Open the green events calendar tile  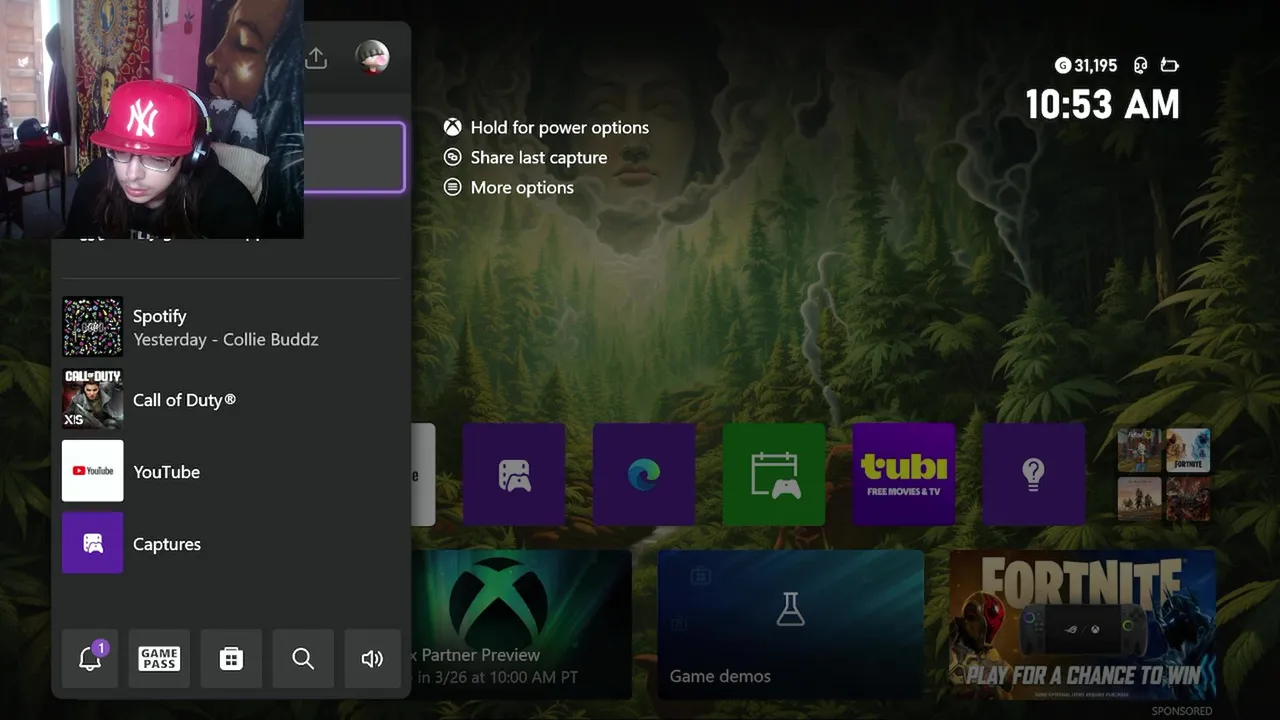pos(774,474)
